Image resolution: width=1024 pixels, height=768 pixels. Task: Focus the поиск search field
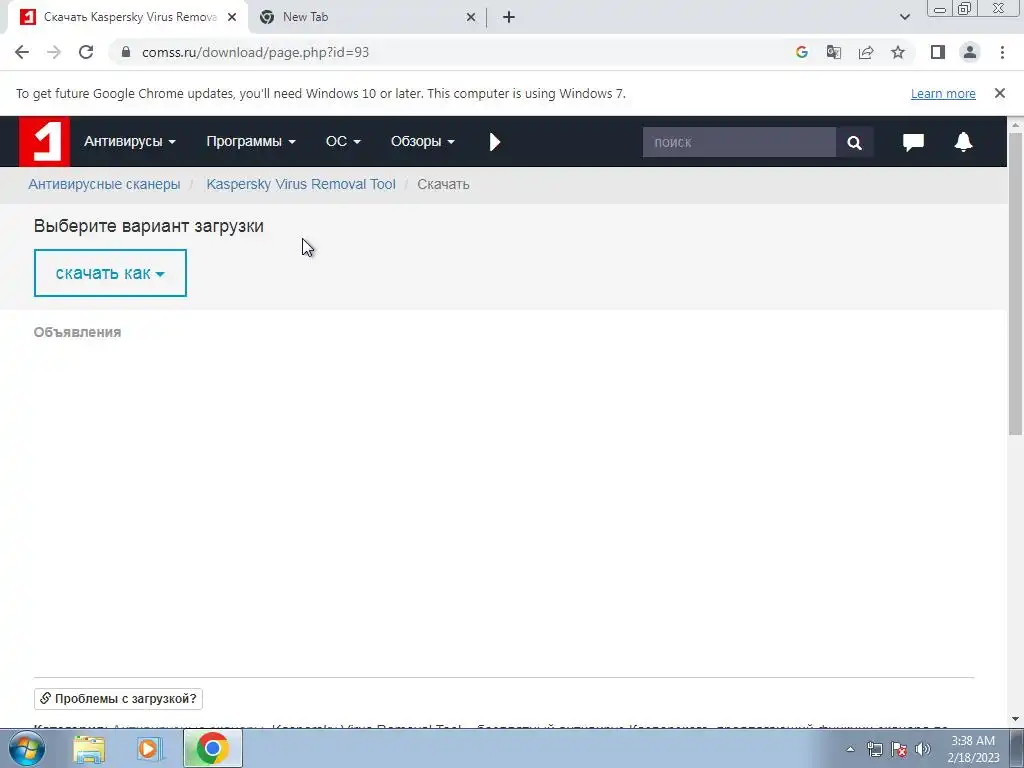739,142
